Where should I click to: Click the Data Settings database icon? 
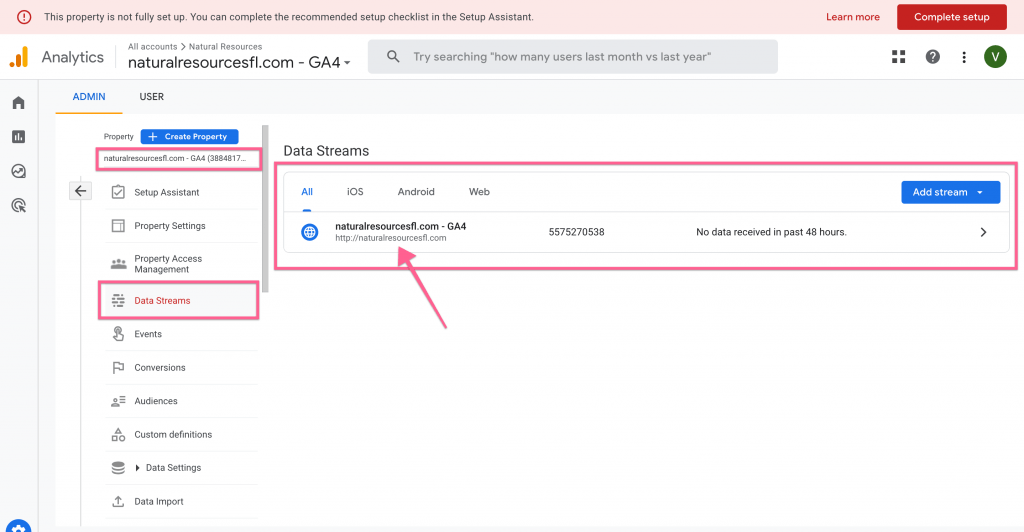[118, 468]
